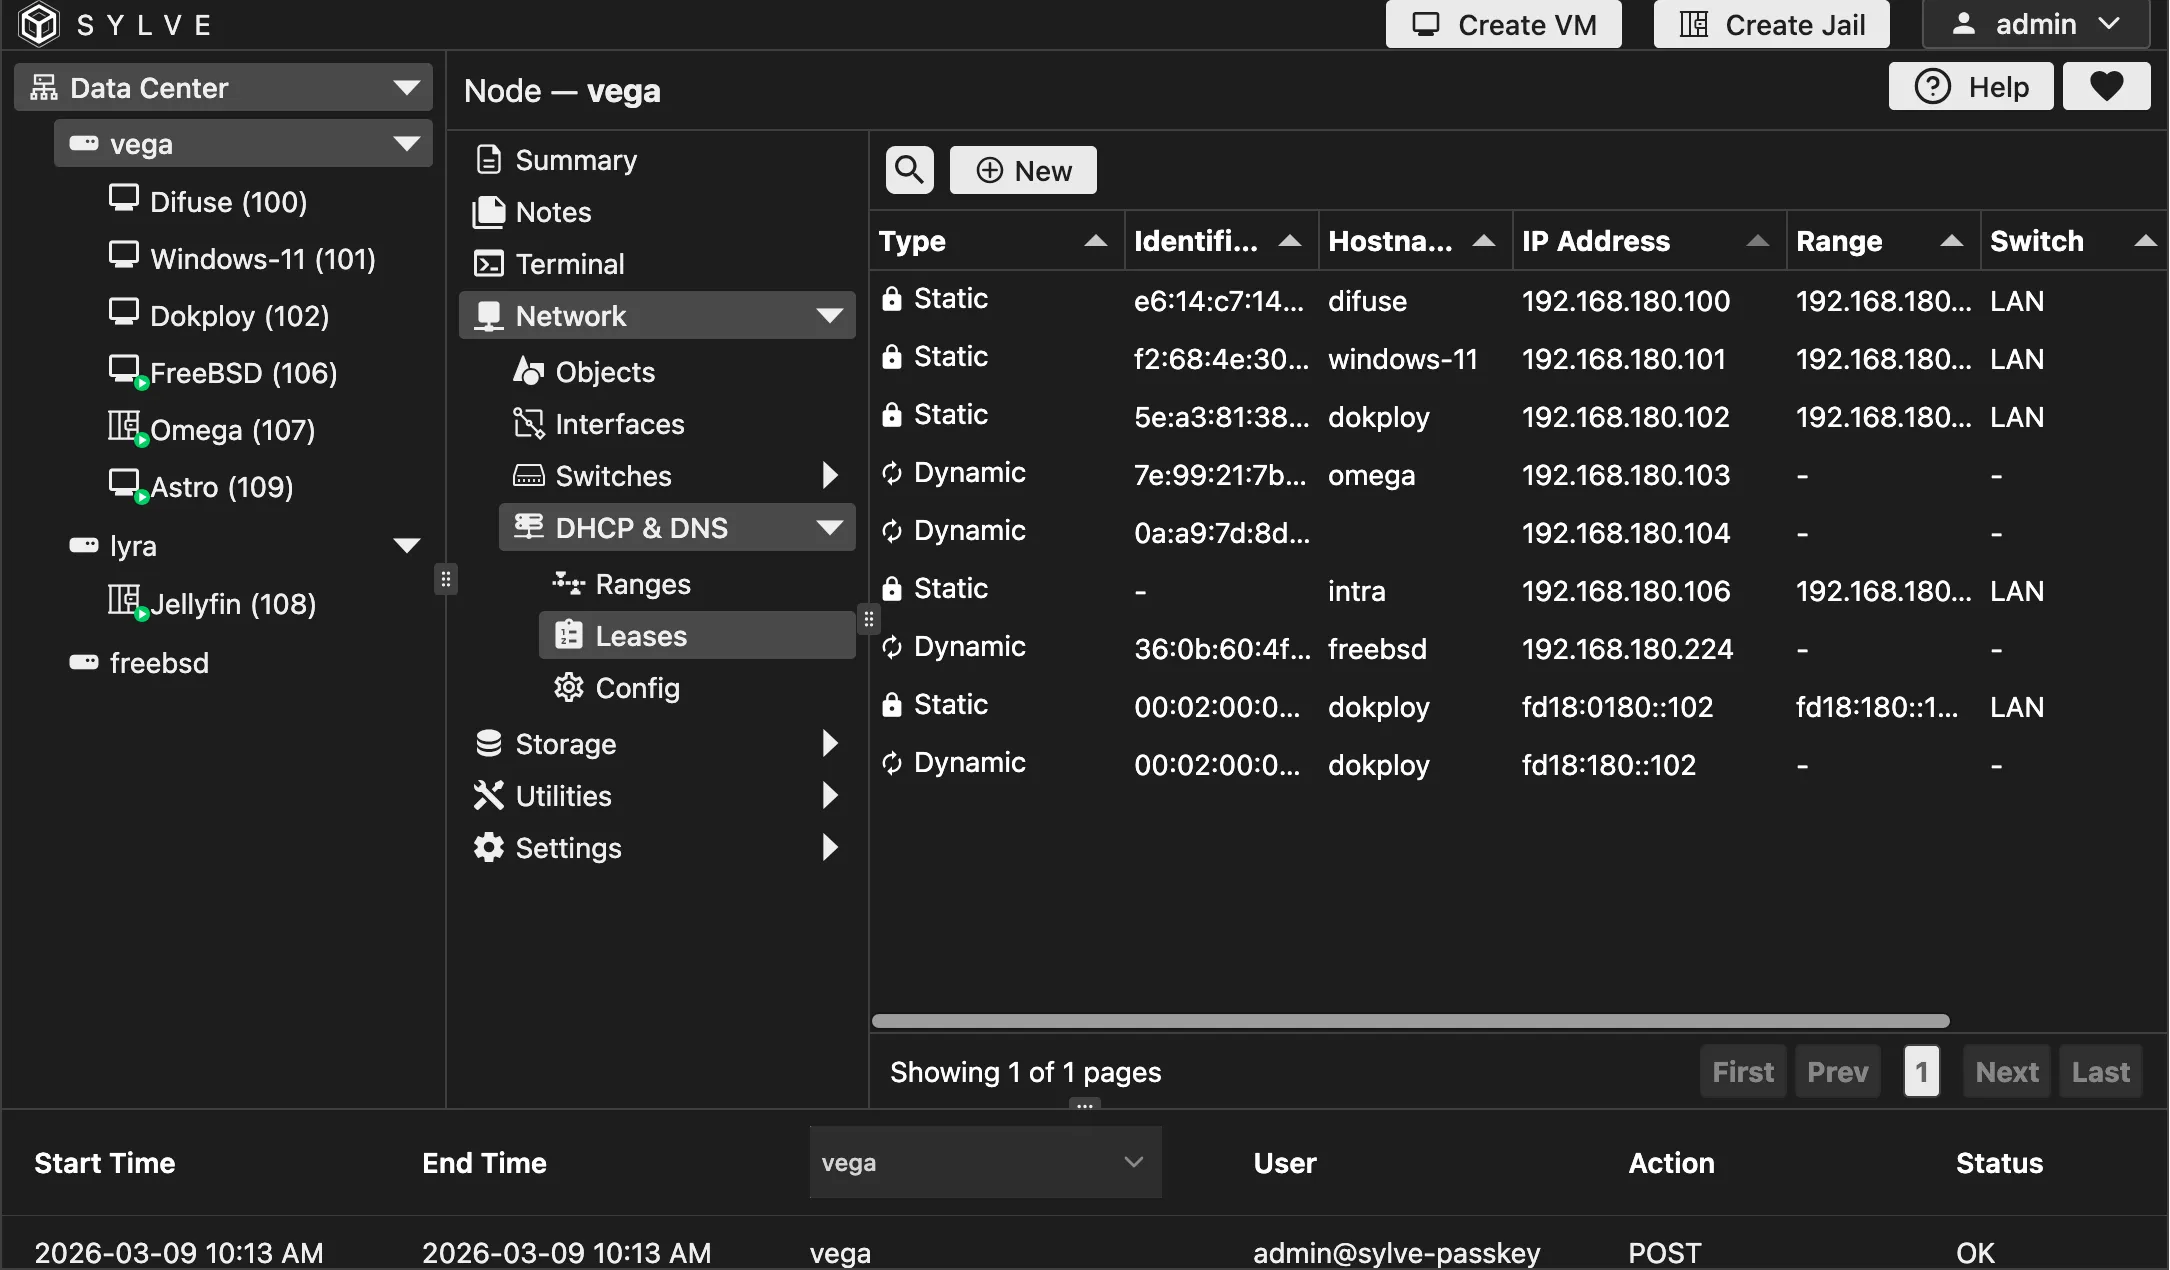Open the Terminal for node vega
This screenshot has height=1270, width=2170.
(x=568, y=263)
